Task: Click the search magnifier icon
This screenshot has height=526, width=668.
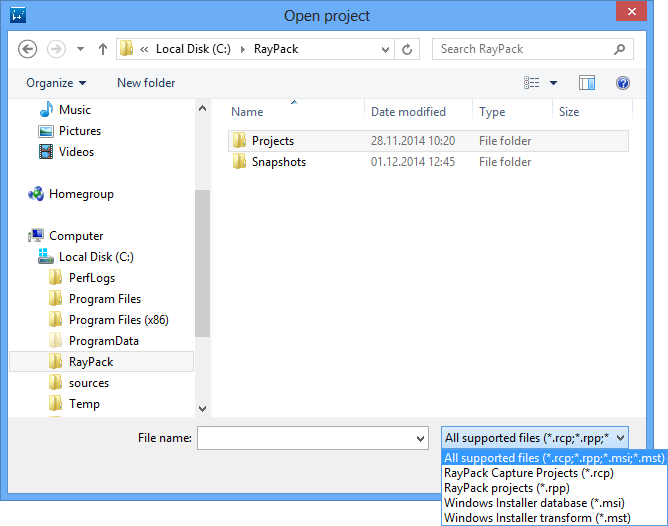Action: point(620,49)
